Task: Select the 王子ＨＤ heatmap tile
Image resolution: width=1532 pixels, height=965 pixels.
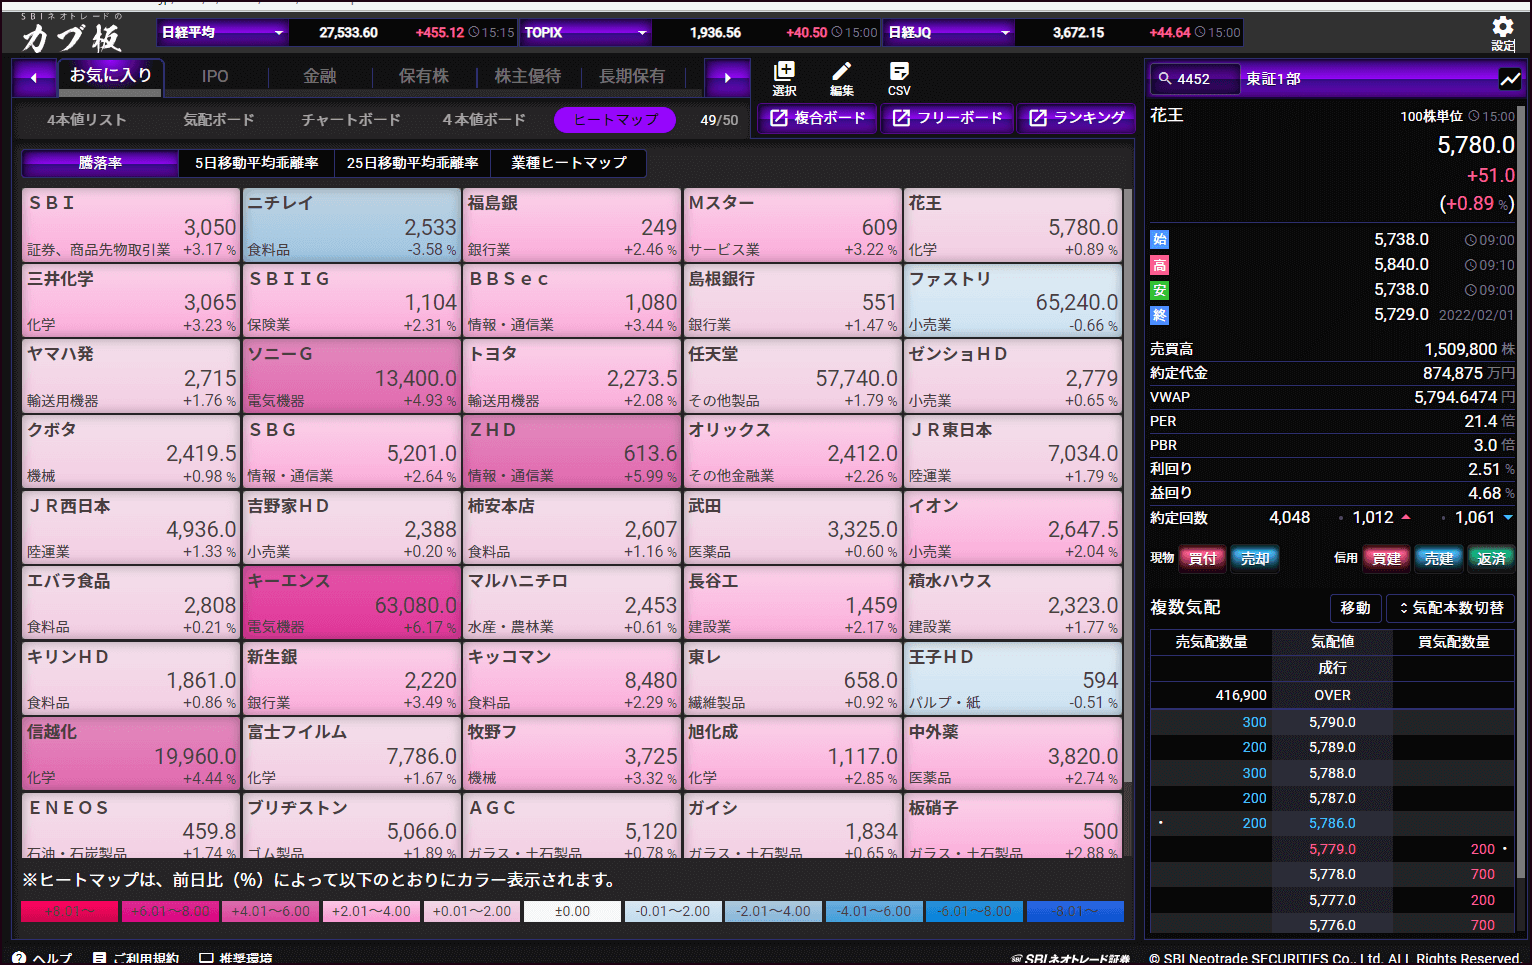Action: pos(1012,678)
